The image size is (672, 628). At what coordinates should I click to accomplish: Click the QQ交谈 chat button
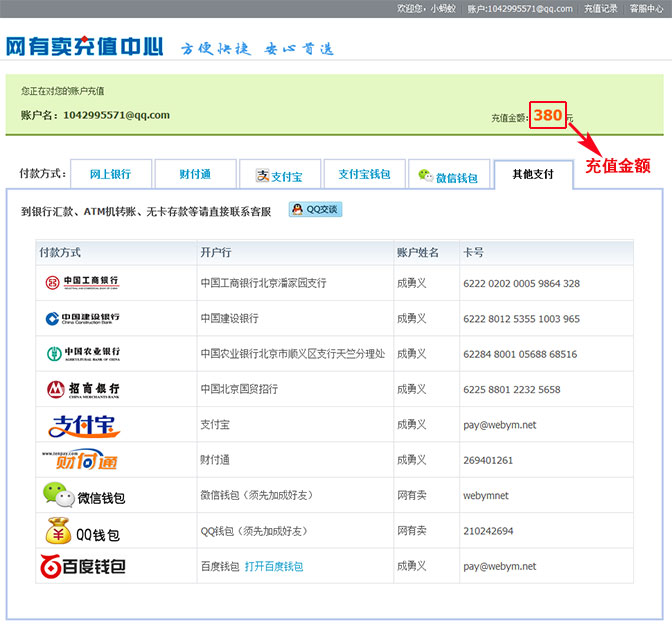point(315,210)
